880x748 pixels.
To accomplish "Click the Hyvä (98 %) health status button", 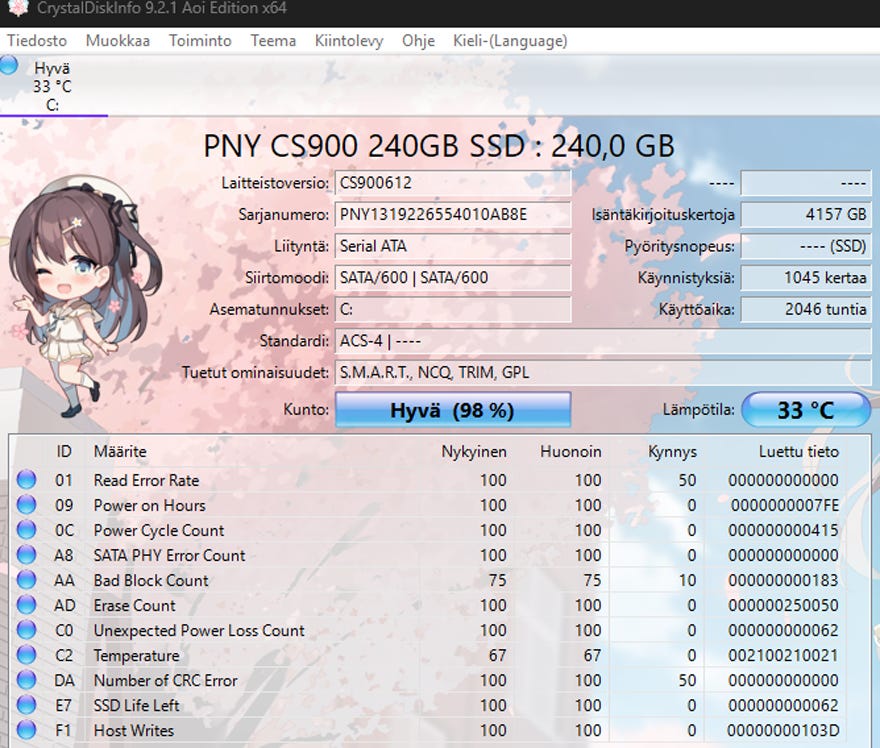I will coord(453,410).
